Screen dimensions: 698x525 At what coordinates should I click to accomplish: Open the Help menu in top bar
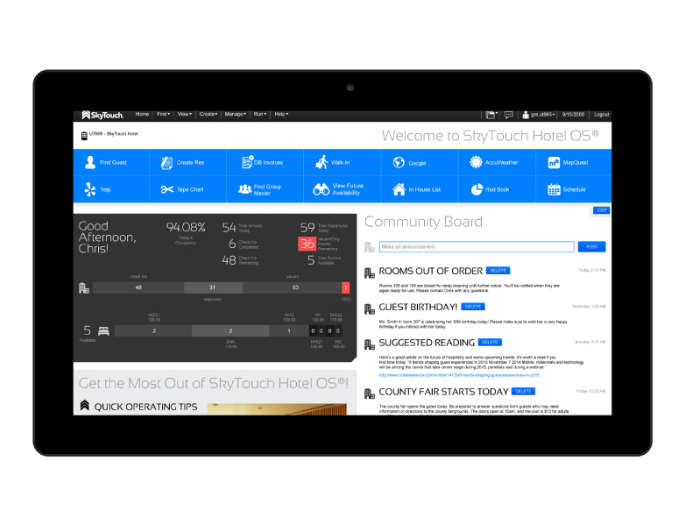pyautogui.click(x=281, y=115)
